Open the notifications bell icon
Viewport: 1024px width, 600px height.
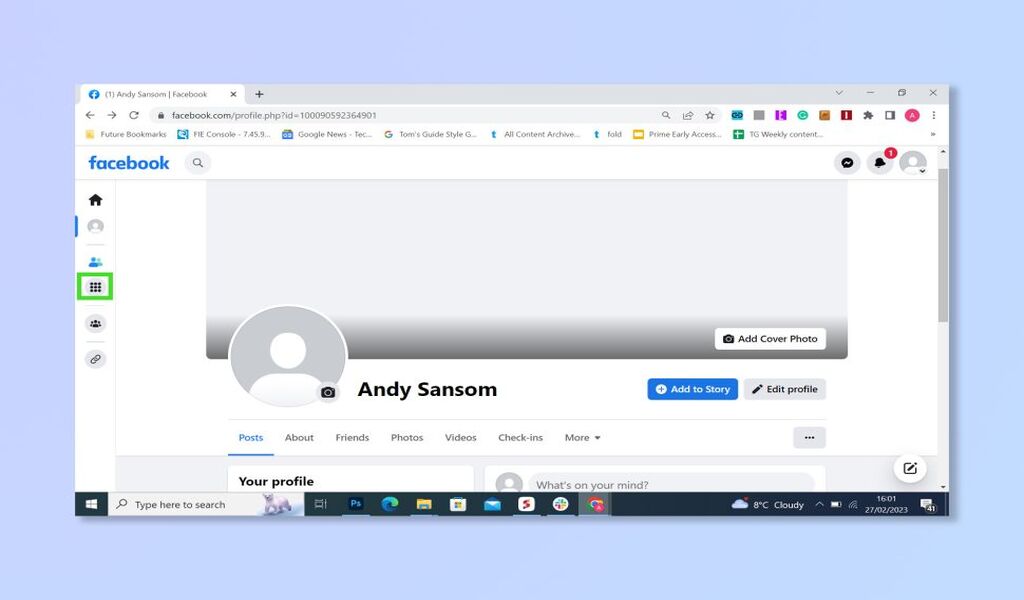pyautogui.click(x=880, y=163)
